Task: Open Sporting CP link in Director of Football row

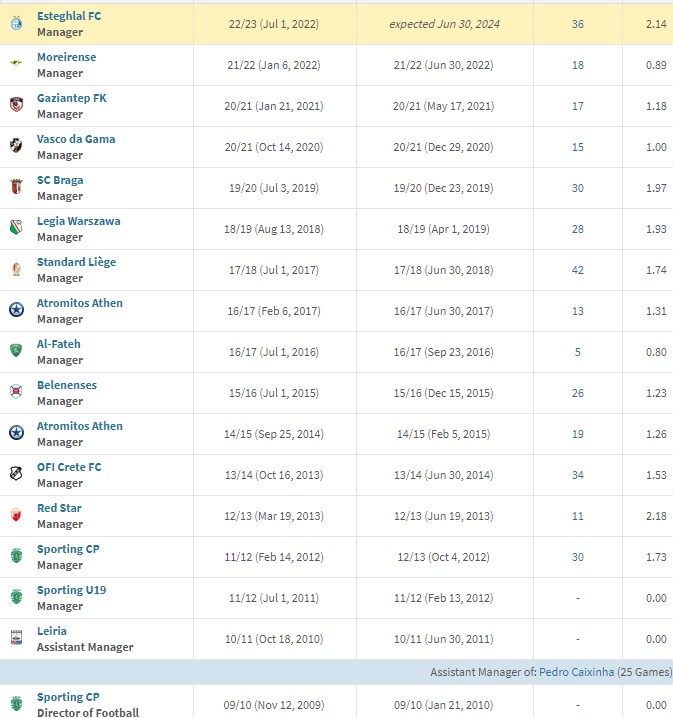Action: [68, 697]
